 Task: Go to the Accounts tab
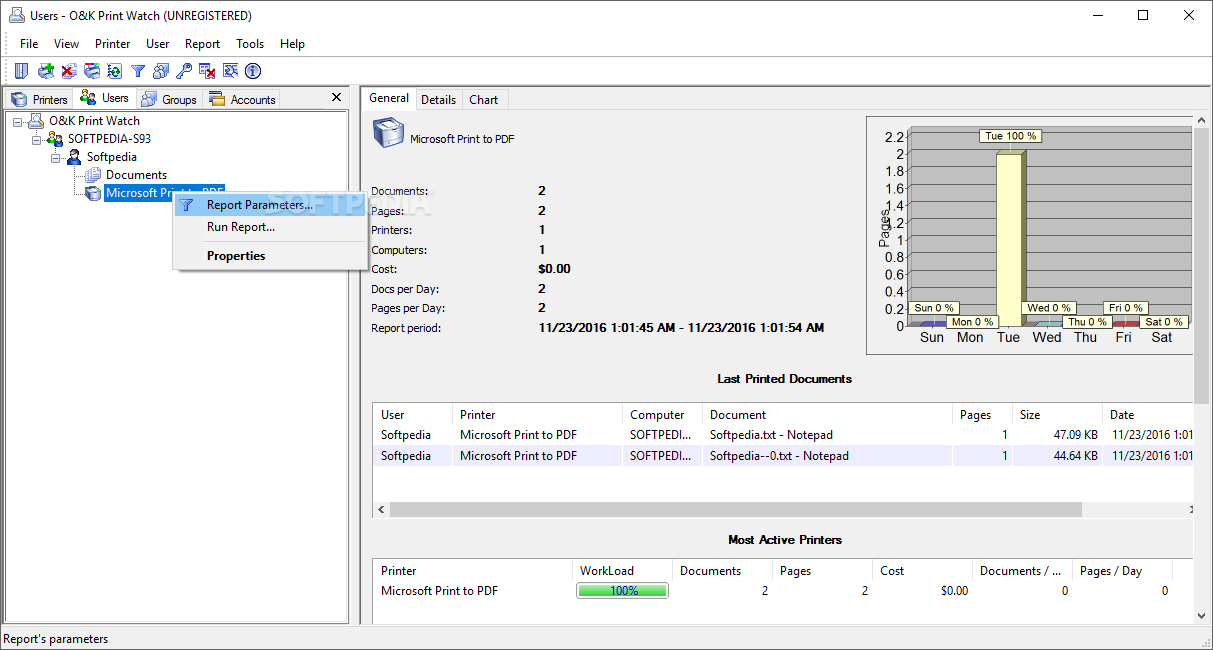[242, 99]
